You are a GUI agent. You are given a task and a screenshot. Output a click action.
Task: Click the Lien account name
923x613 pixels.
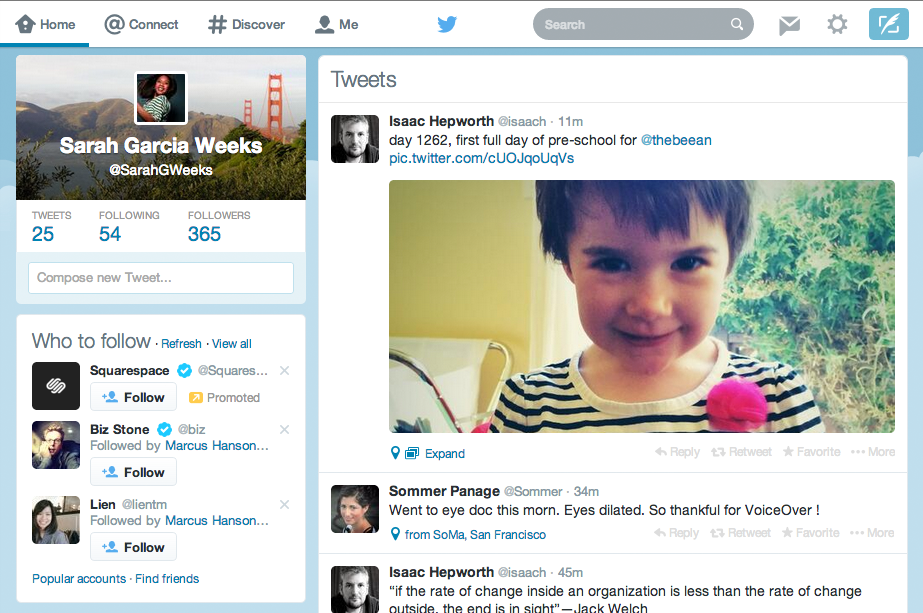[x=102, y=505]
